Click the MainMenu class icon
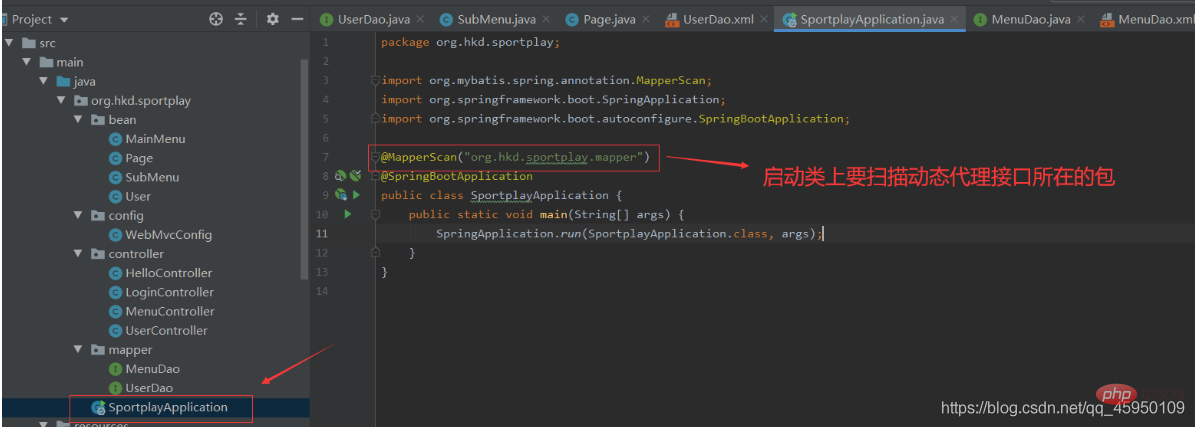Viewport: 1195px width, 427px height. click(115, 139)
